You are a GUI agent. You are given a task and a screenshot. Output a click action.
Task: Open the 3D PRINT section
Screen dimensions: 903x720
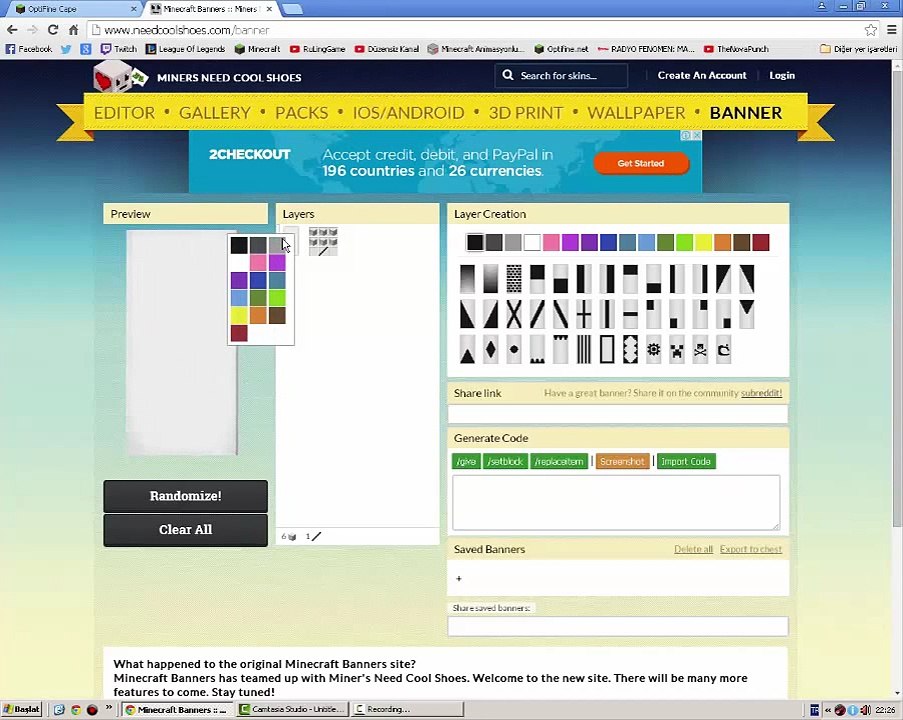click(x=526, y=113)
